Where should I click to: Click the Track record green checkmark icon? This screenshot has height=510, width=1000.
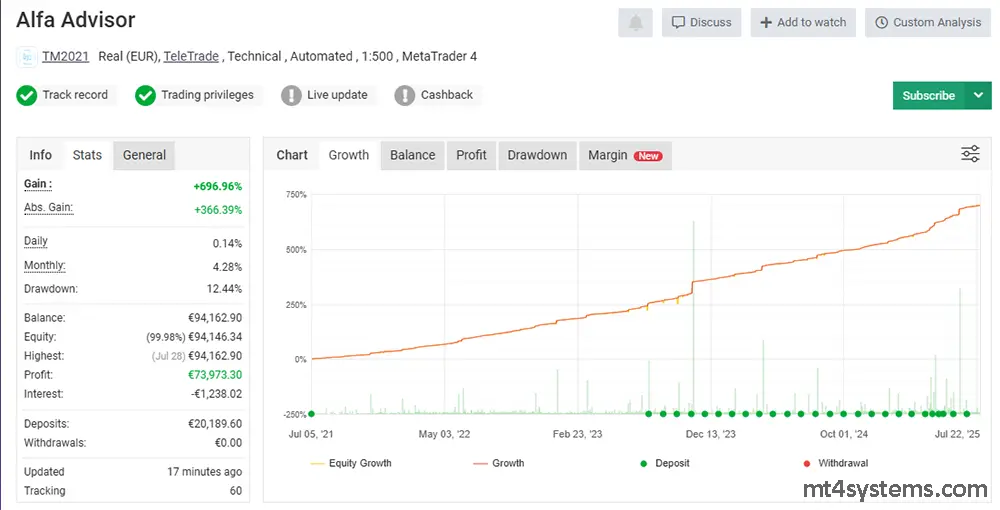(x=27, y=96)
